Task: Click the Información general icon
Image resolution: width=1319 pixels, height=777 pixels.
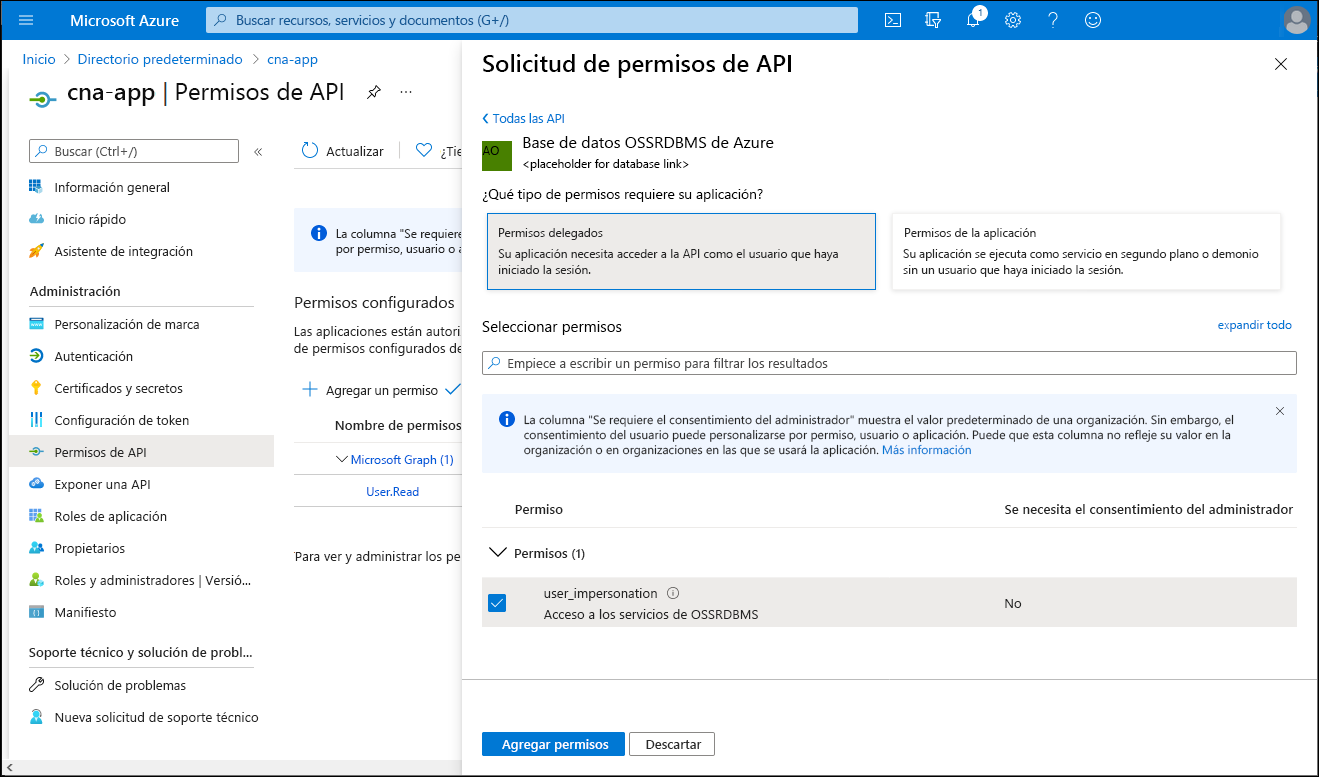Action: click(x=36, y=187)
